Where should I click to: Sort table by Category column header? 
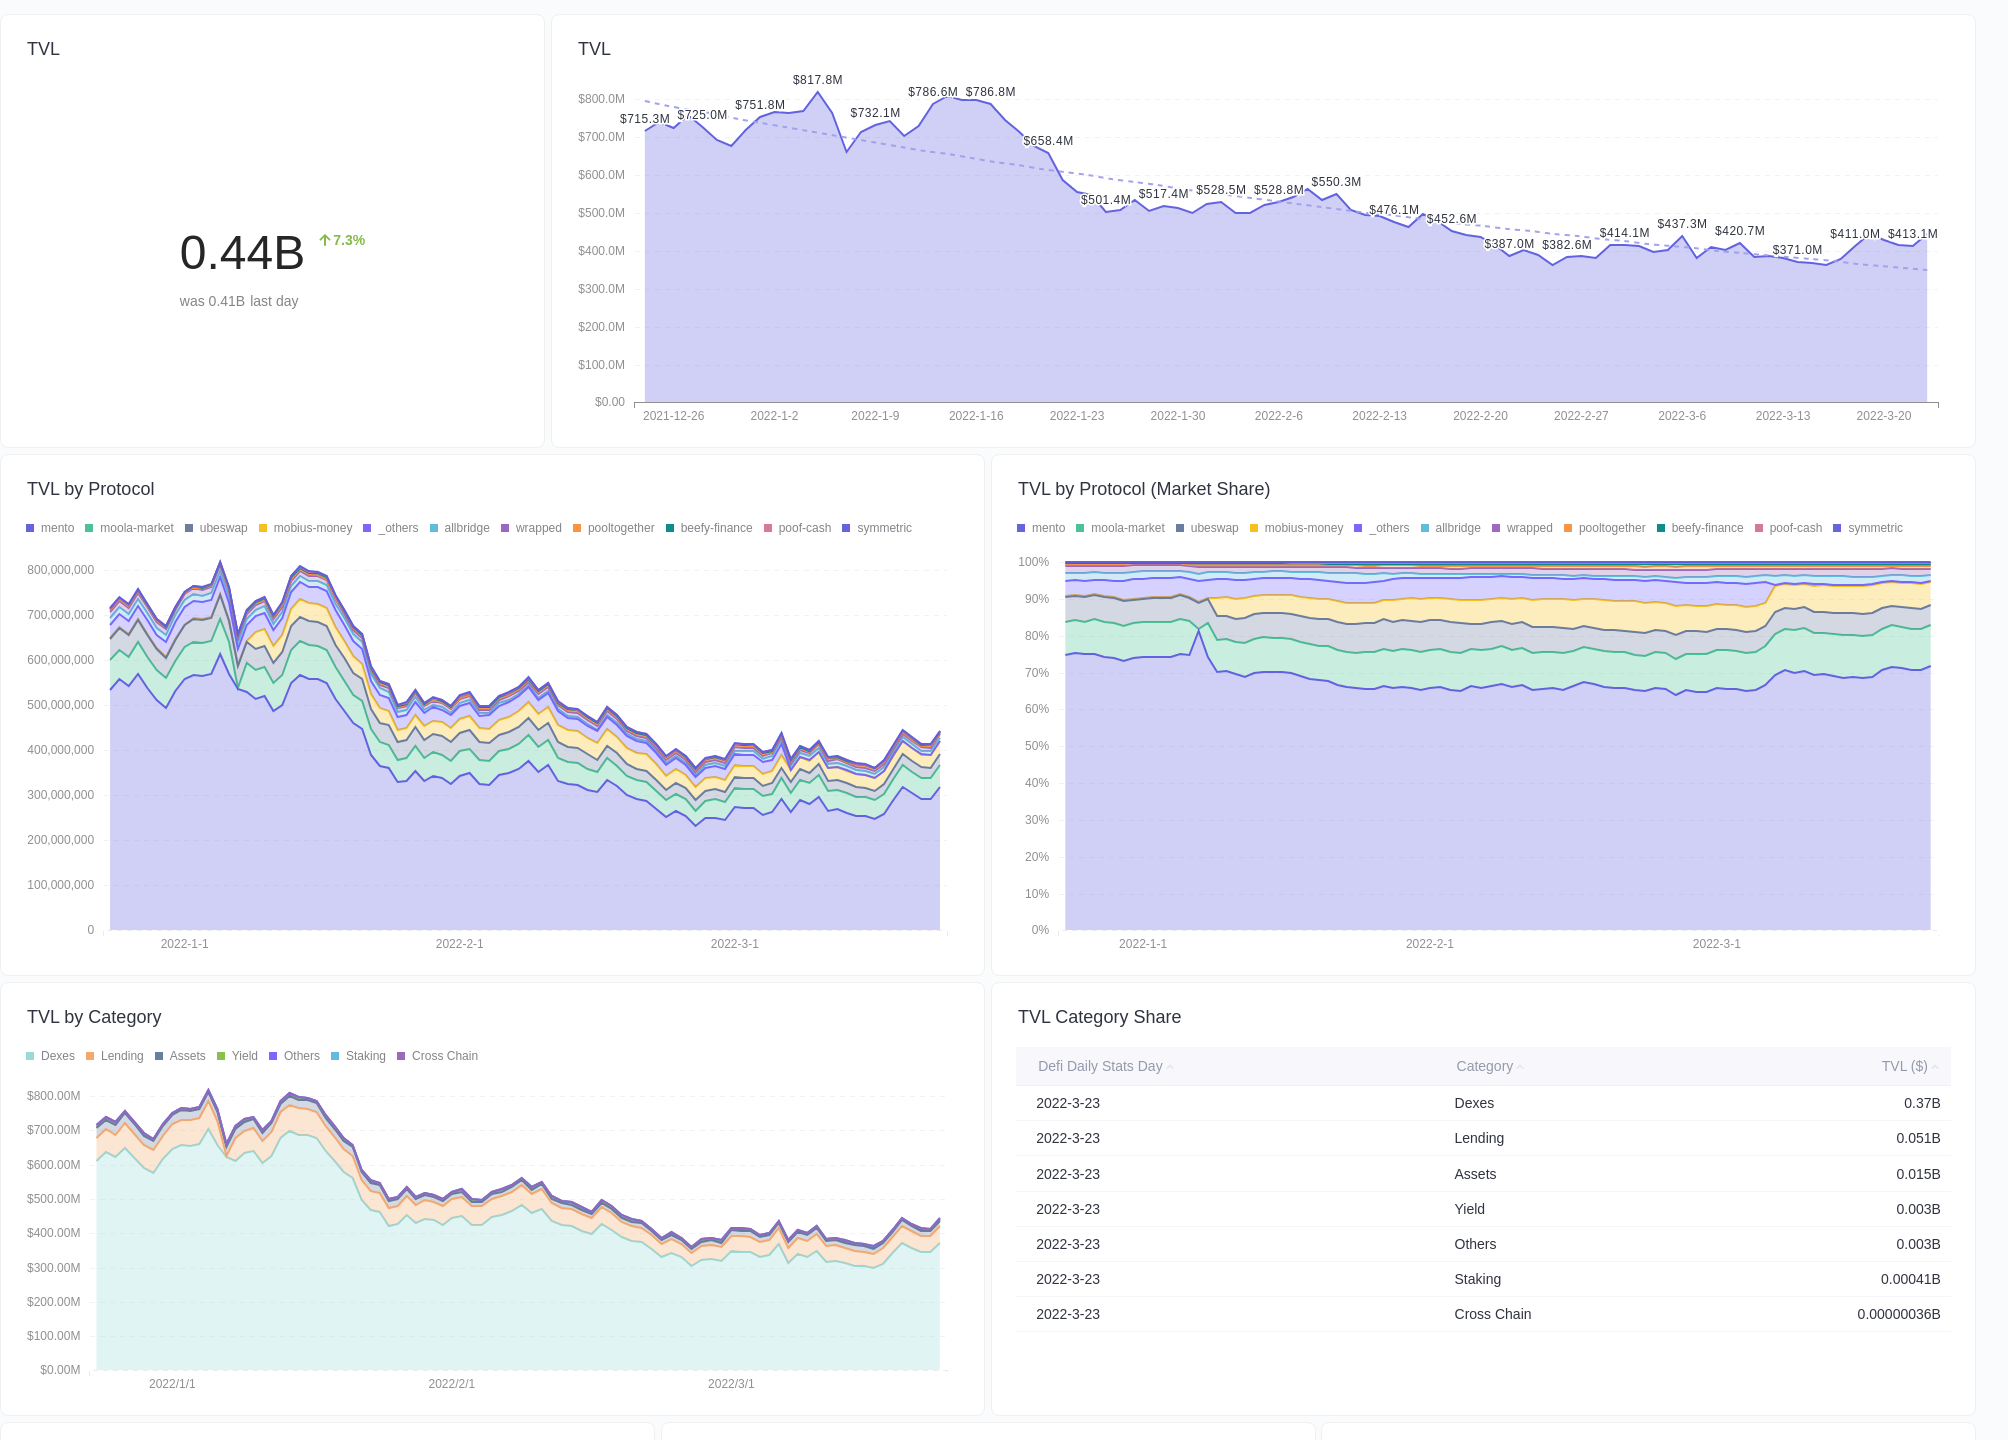tap(1489, 1066)
